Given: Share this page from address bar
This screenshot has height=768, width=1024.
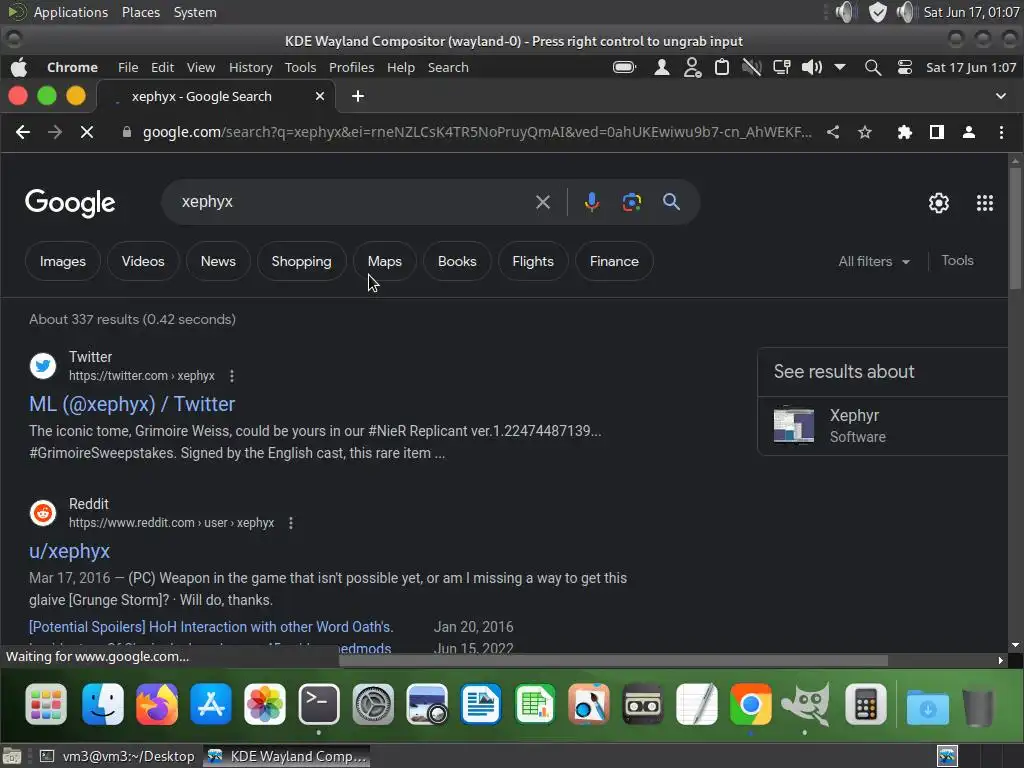Looking at the screenshot, I should pos(833,133).
